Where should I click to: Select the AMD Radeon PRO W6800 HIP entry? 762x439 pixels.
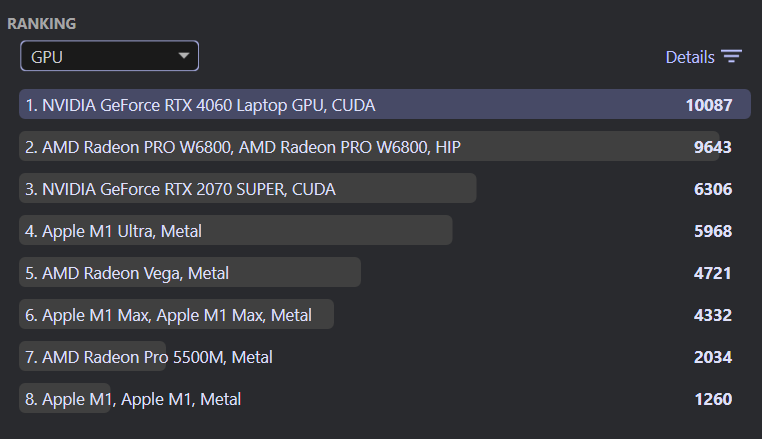(385, 146)
